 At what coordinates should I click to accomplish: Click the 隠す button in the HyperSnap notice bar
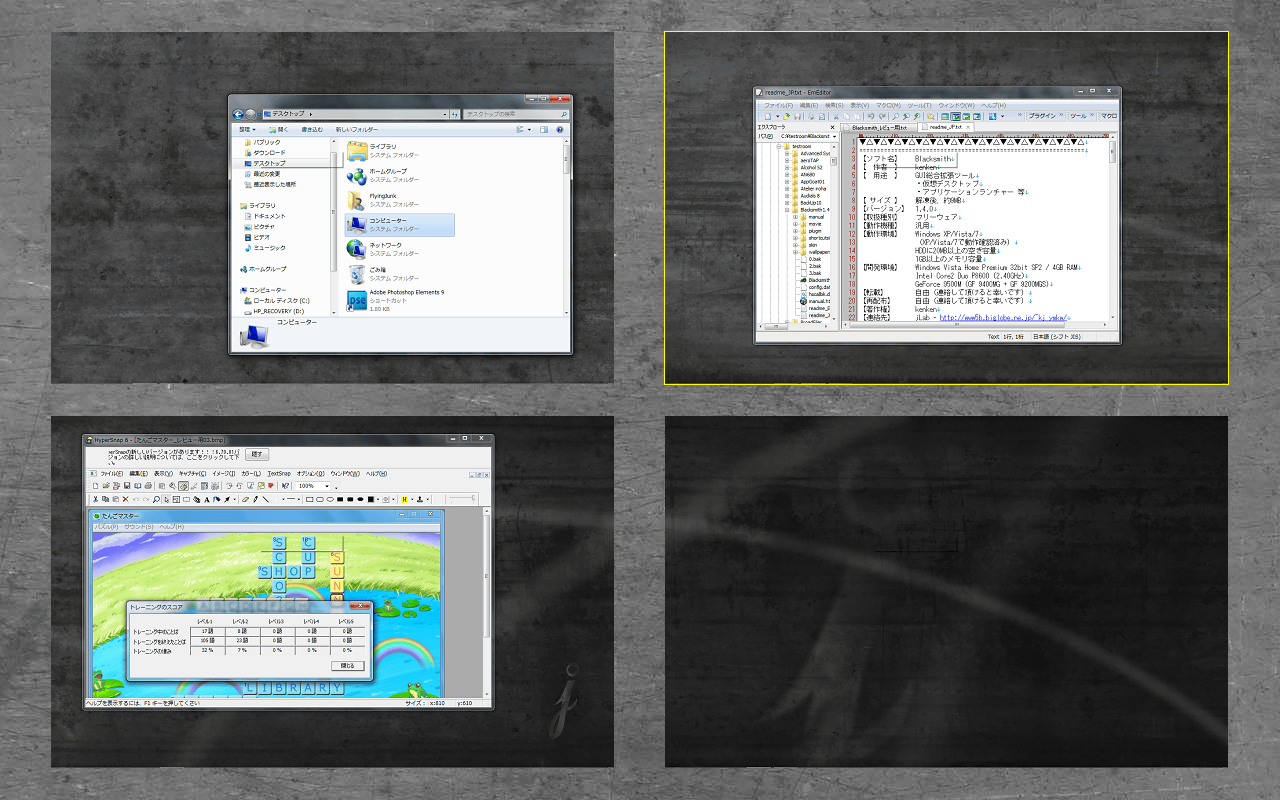[x=257, y=454]
